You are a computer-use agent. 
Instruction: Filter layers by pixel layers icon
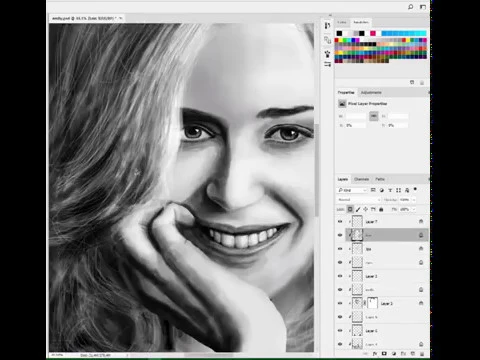[x=373, y=190]
